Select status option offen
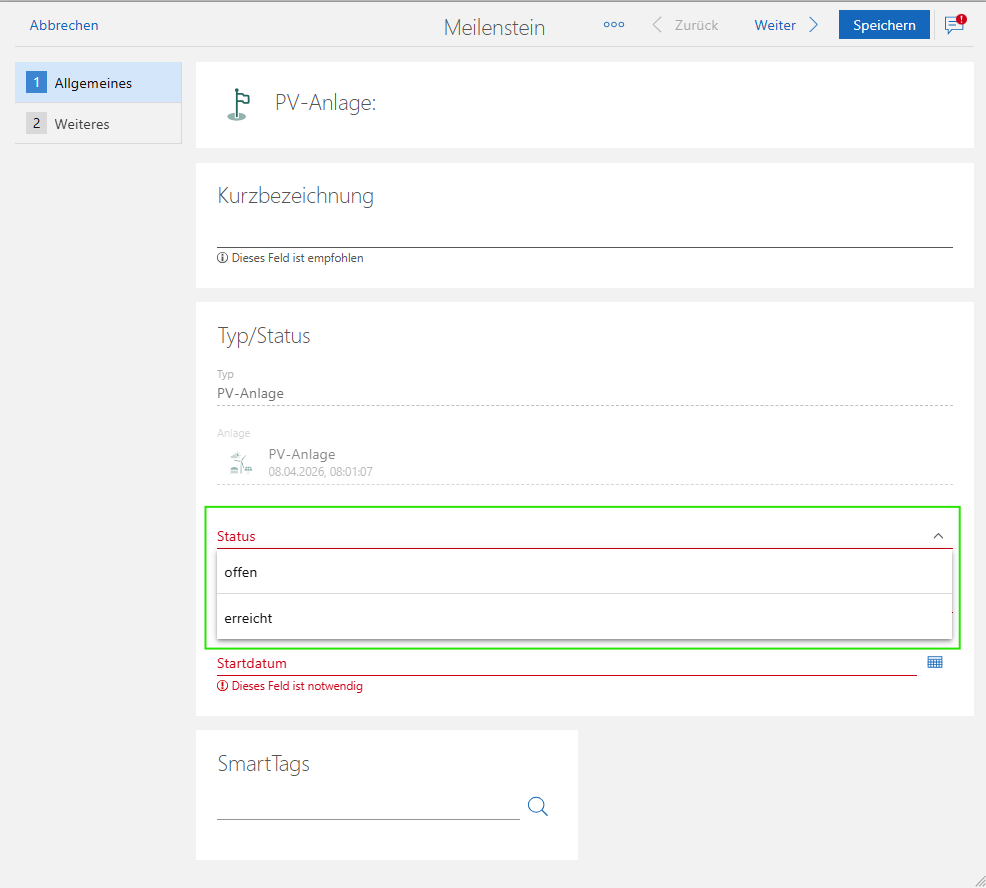This screenshot has height=888, width=986. (x=584, y=572)
